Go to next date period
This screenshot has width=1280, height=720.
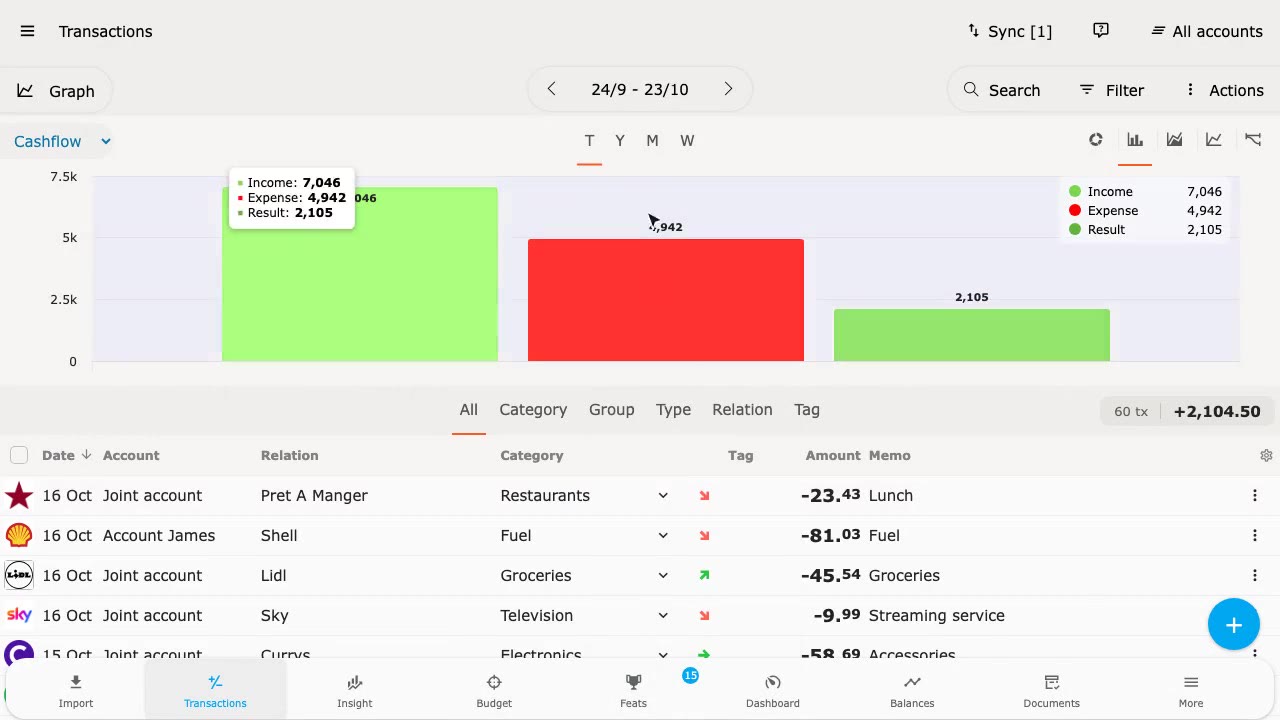(x=728, y=89)
